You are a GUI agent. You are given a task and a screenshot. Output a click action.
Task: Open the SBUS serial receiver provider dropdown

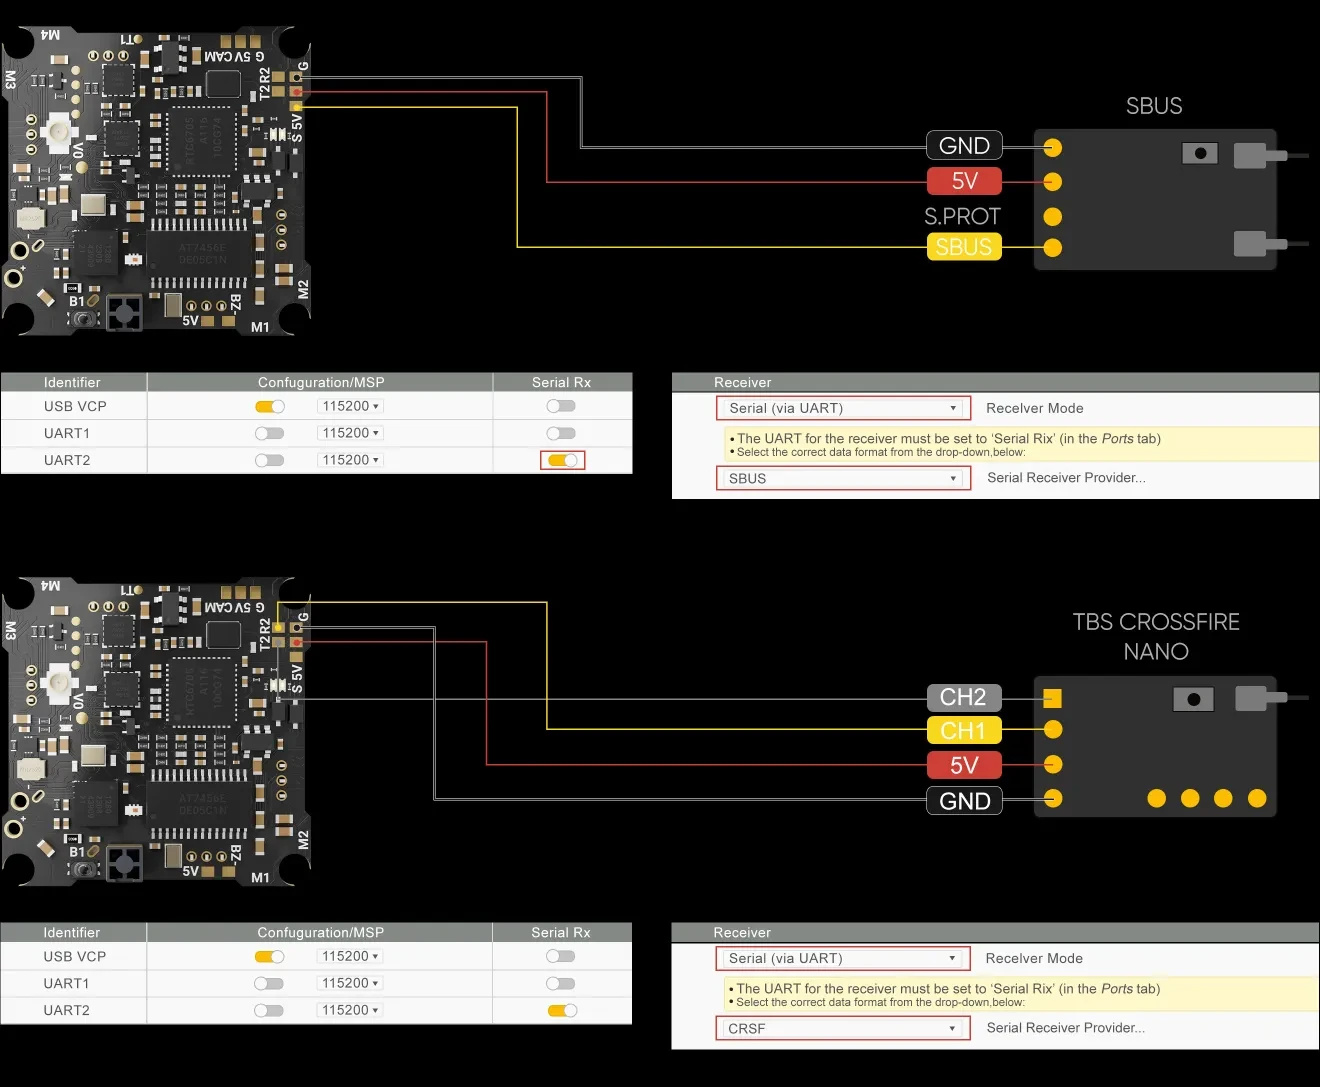pyautogui.click(x=843, y=478)
